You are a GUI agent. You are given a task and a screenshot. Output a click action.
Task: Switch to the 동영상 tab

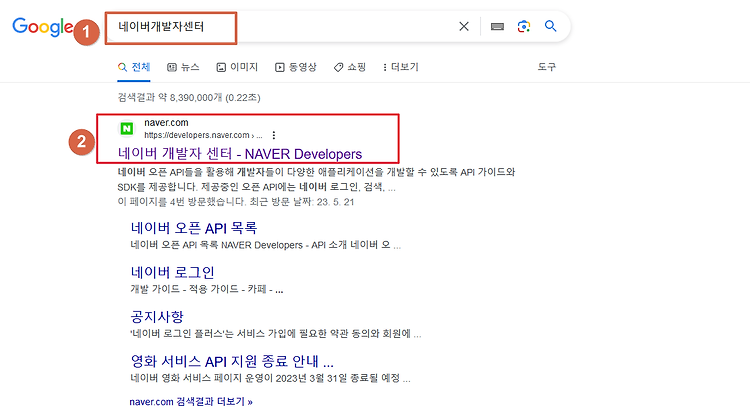pos(296,67)
